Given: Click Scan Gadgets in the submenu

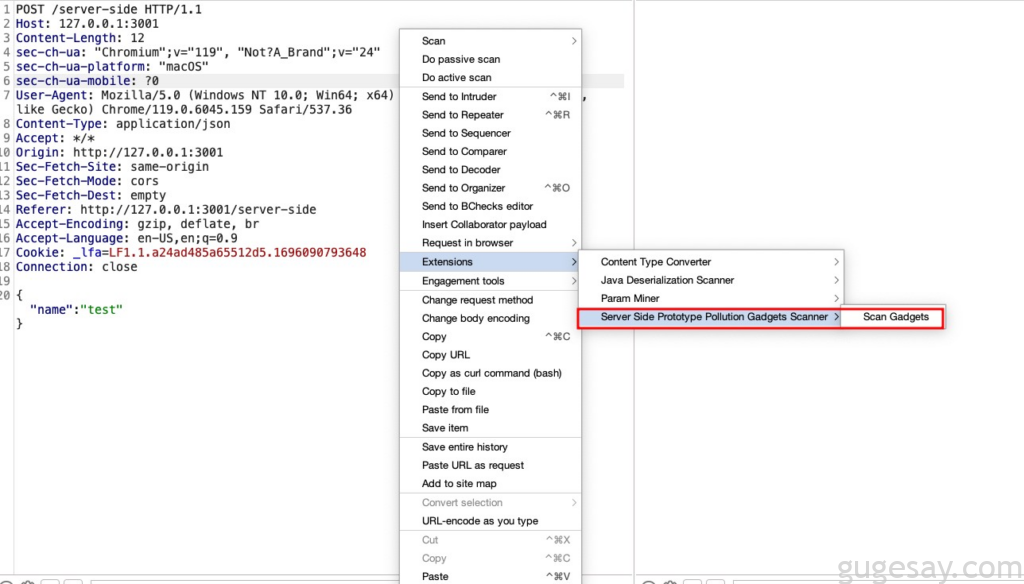Looking at the screenshot, I should [x=895, y=317].
